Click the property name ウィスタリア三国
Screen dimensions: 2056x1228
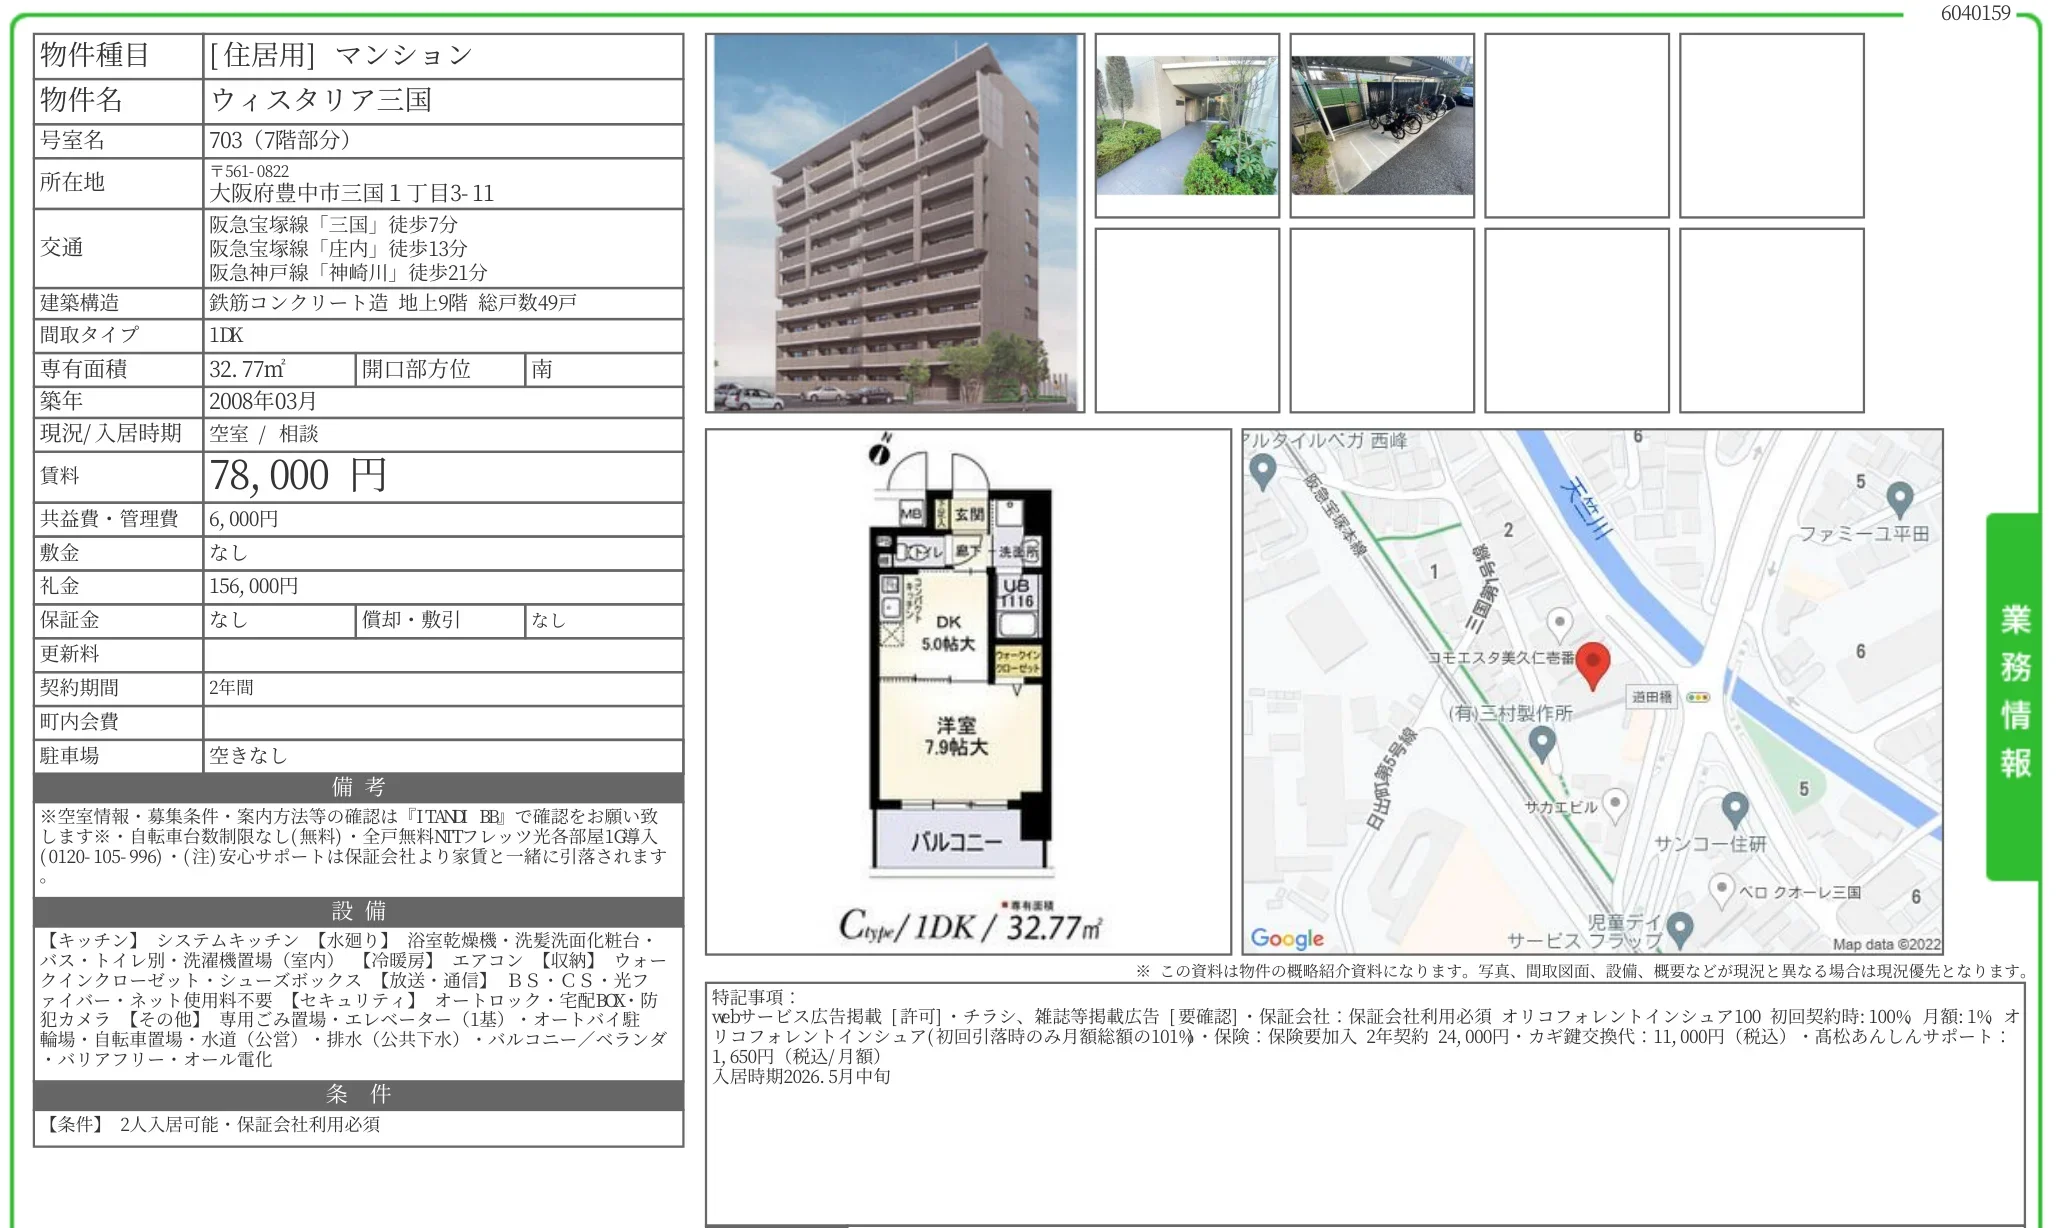tap(321, 100)
